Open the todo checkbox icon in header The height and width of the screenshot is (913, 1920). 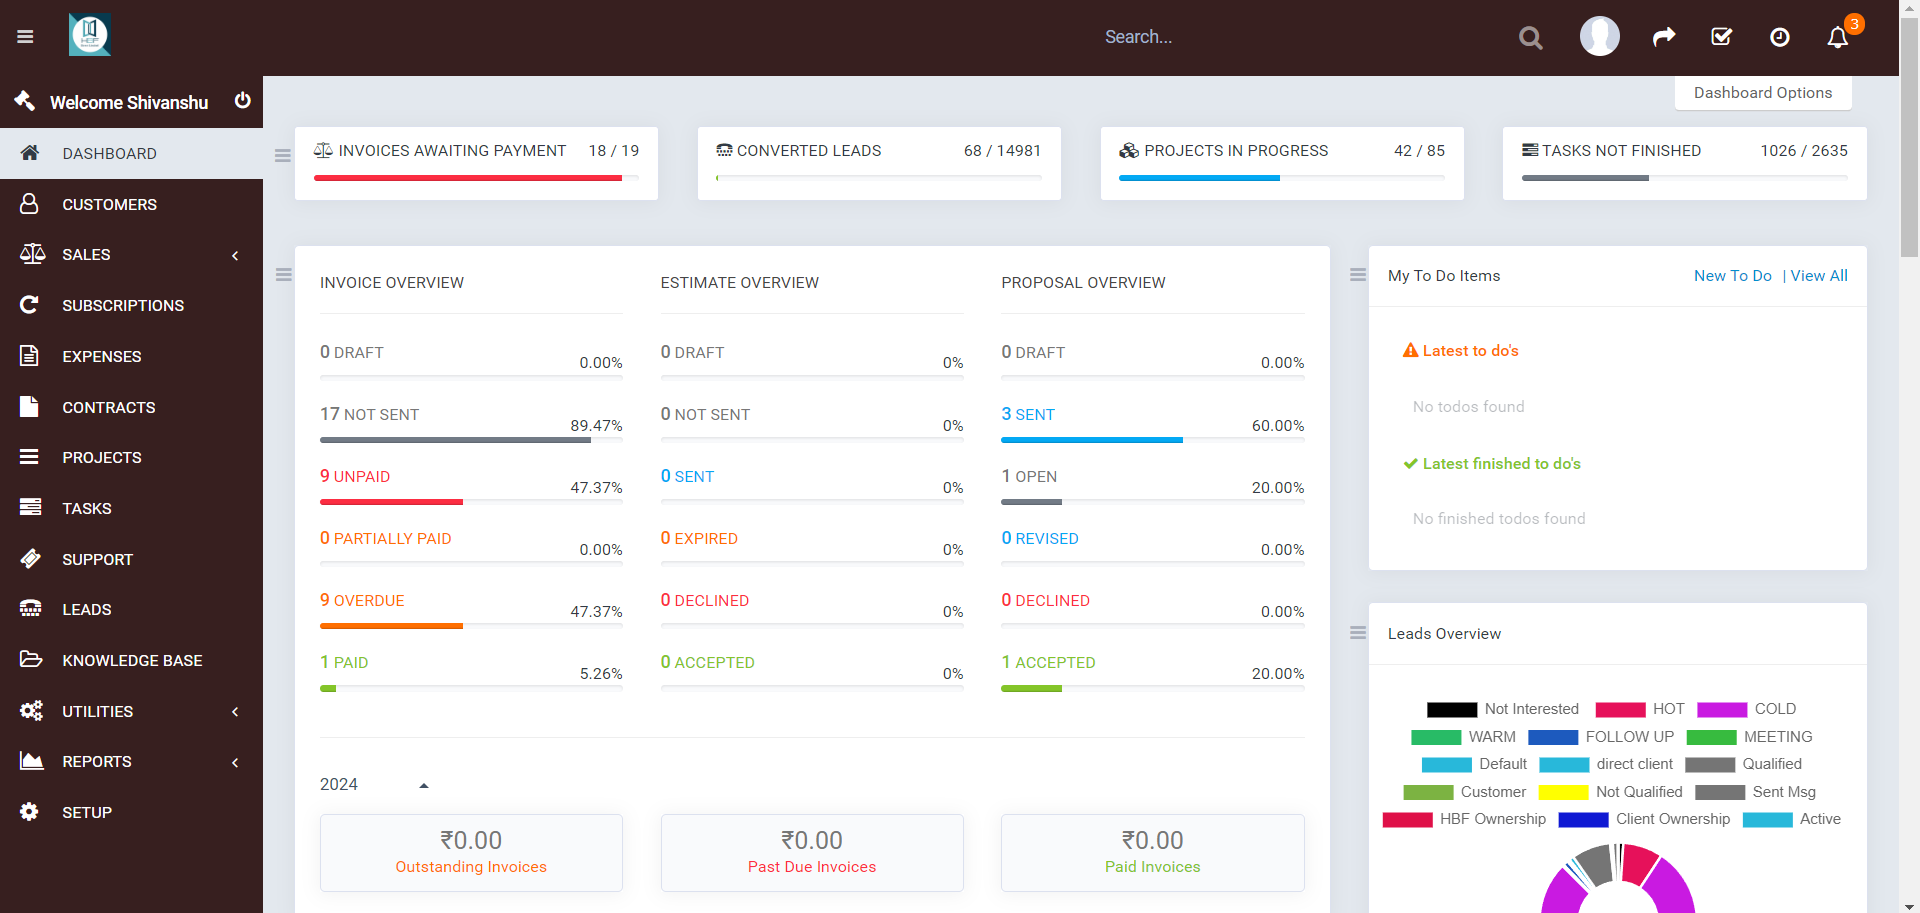[1722, 37]
